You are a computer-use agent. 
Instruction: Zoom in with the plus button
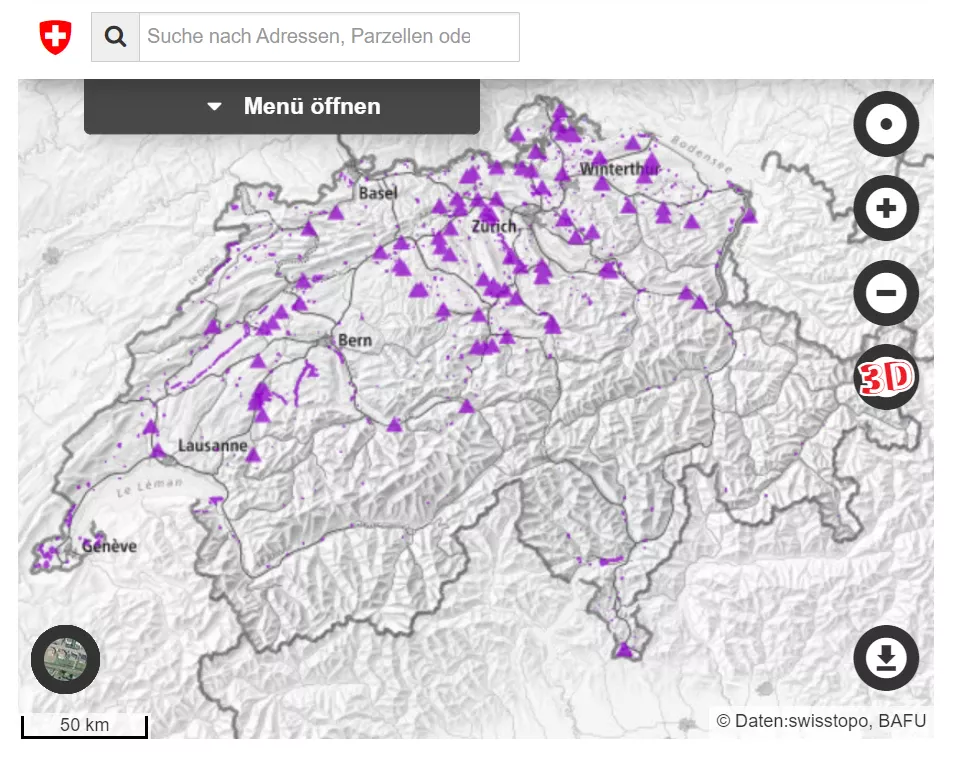click(x=885, y=208)
